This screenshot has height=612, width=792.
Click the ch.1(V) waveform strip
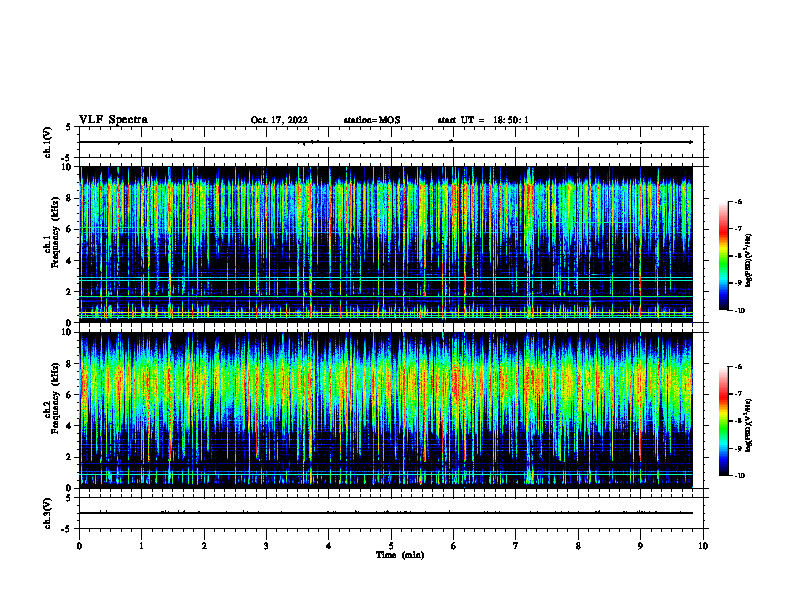coord(391,142)
